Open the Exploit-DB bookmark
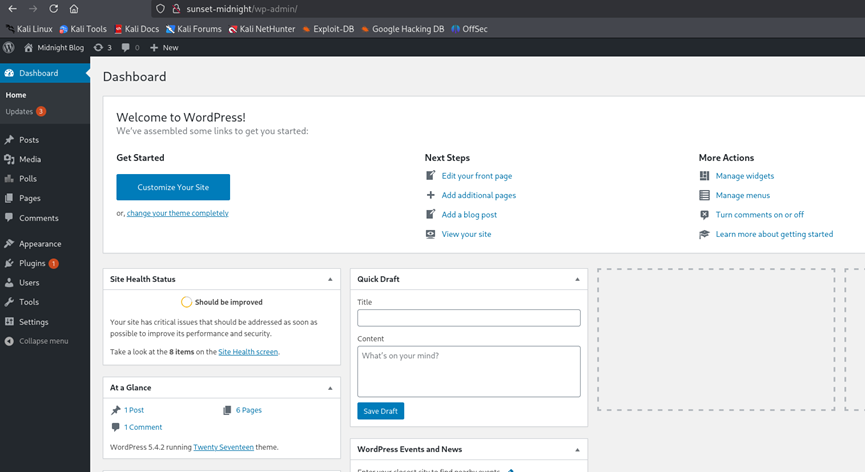The width and height of the screenshot is (865, 472). 328,29
